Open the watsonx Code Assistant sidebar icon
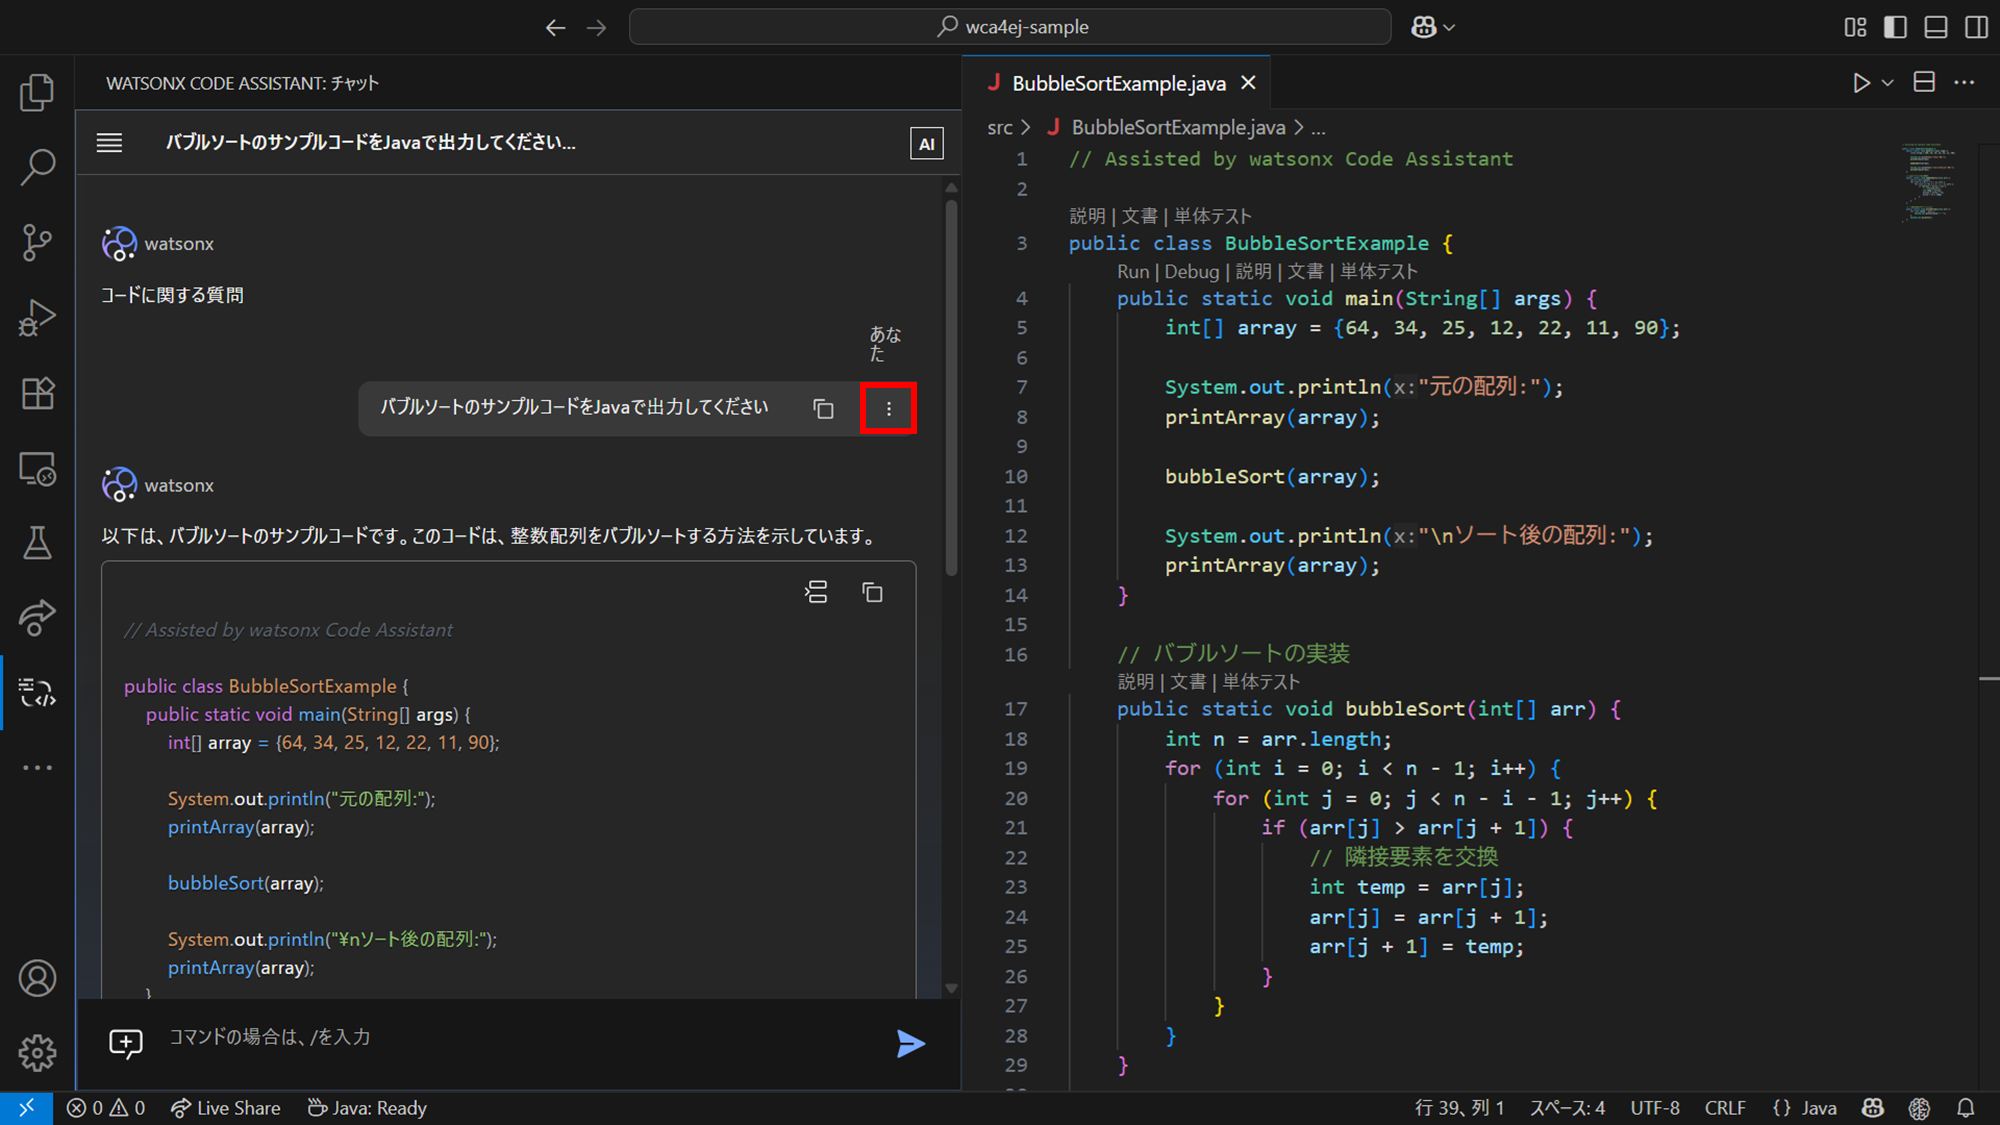2000x1125 pixels. click(37, 692)
